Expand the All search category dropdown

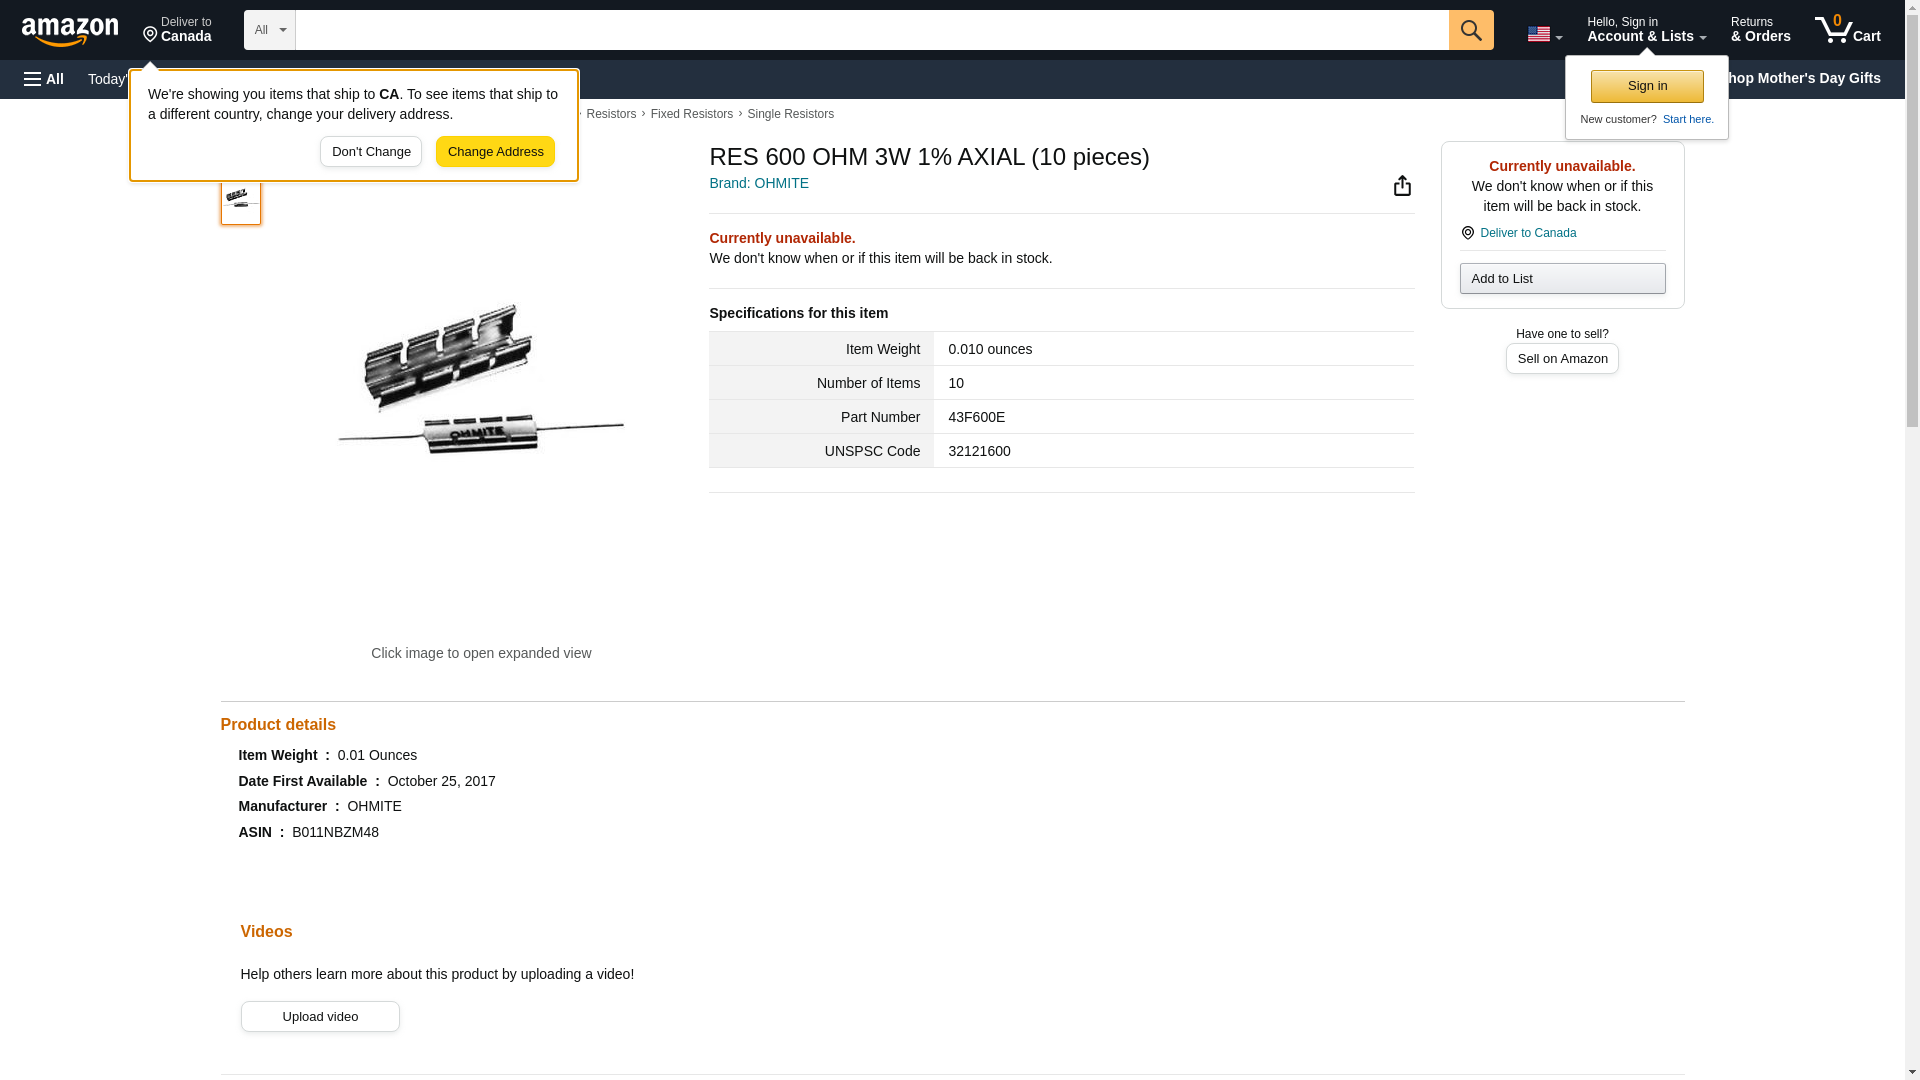pyautogui.click(x=269, y=30)
